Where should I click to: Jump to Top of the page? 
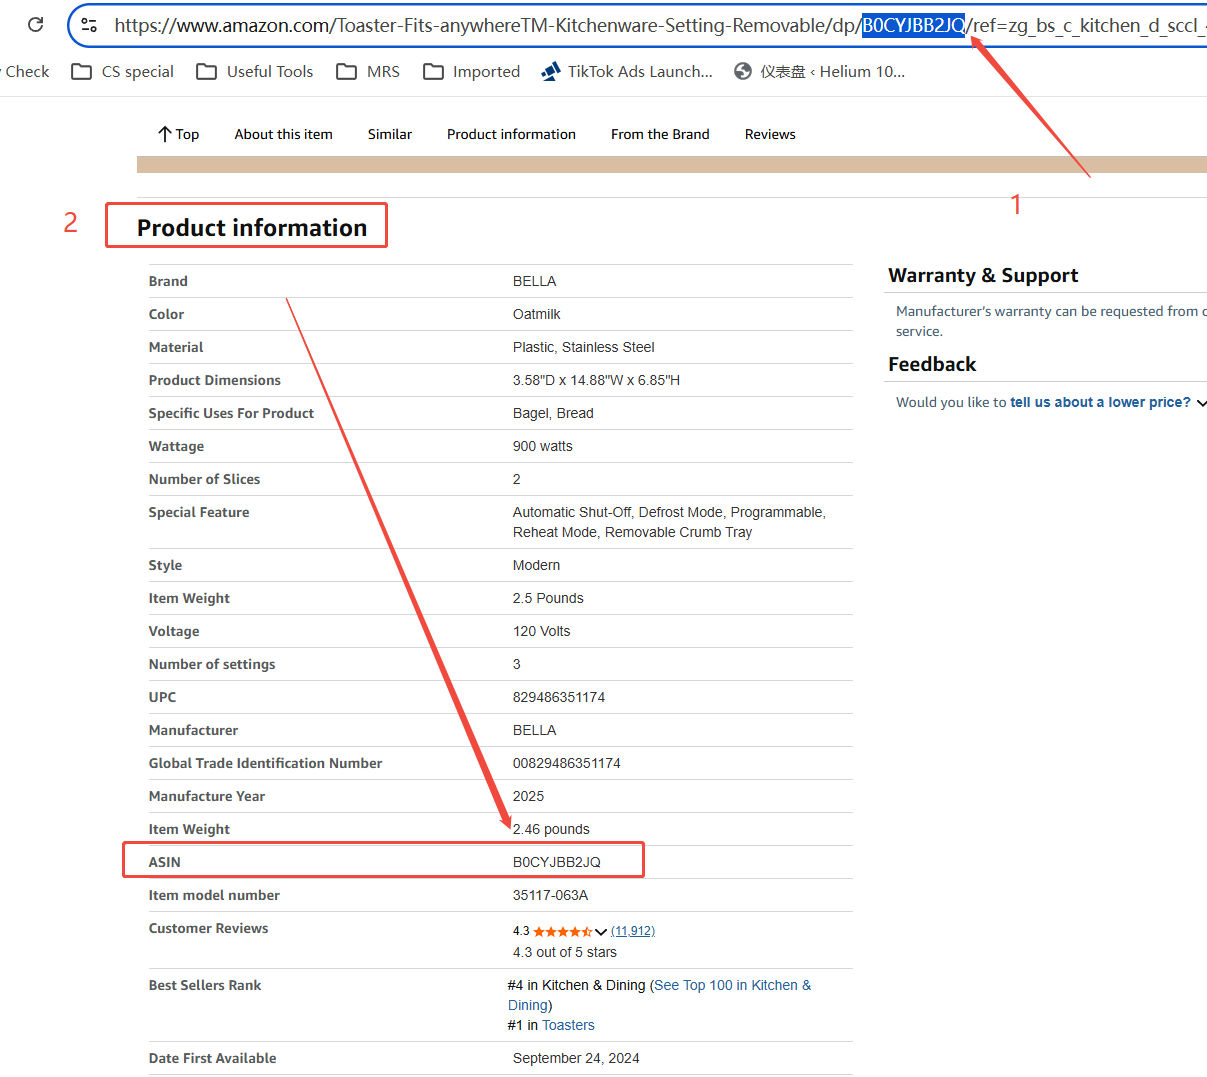point(178,134)
